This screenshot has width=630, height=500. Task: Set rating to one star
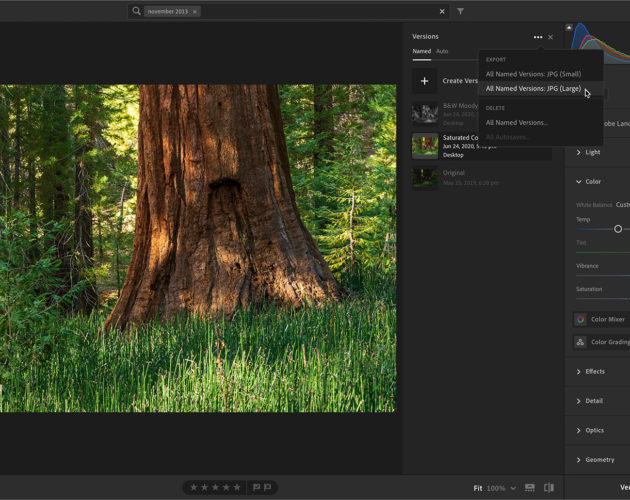tap(194, 487)
